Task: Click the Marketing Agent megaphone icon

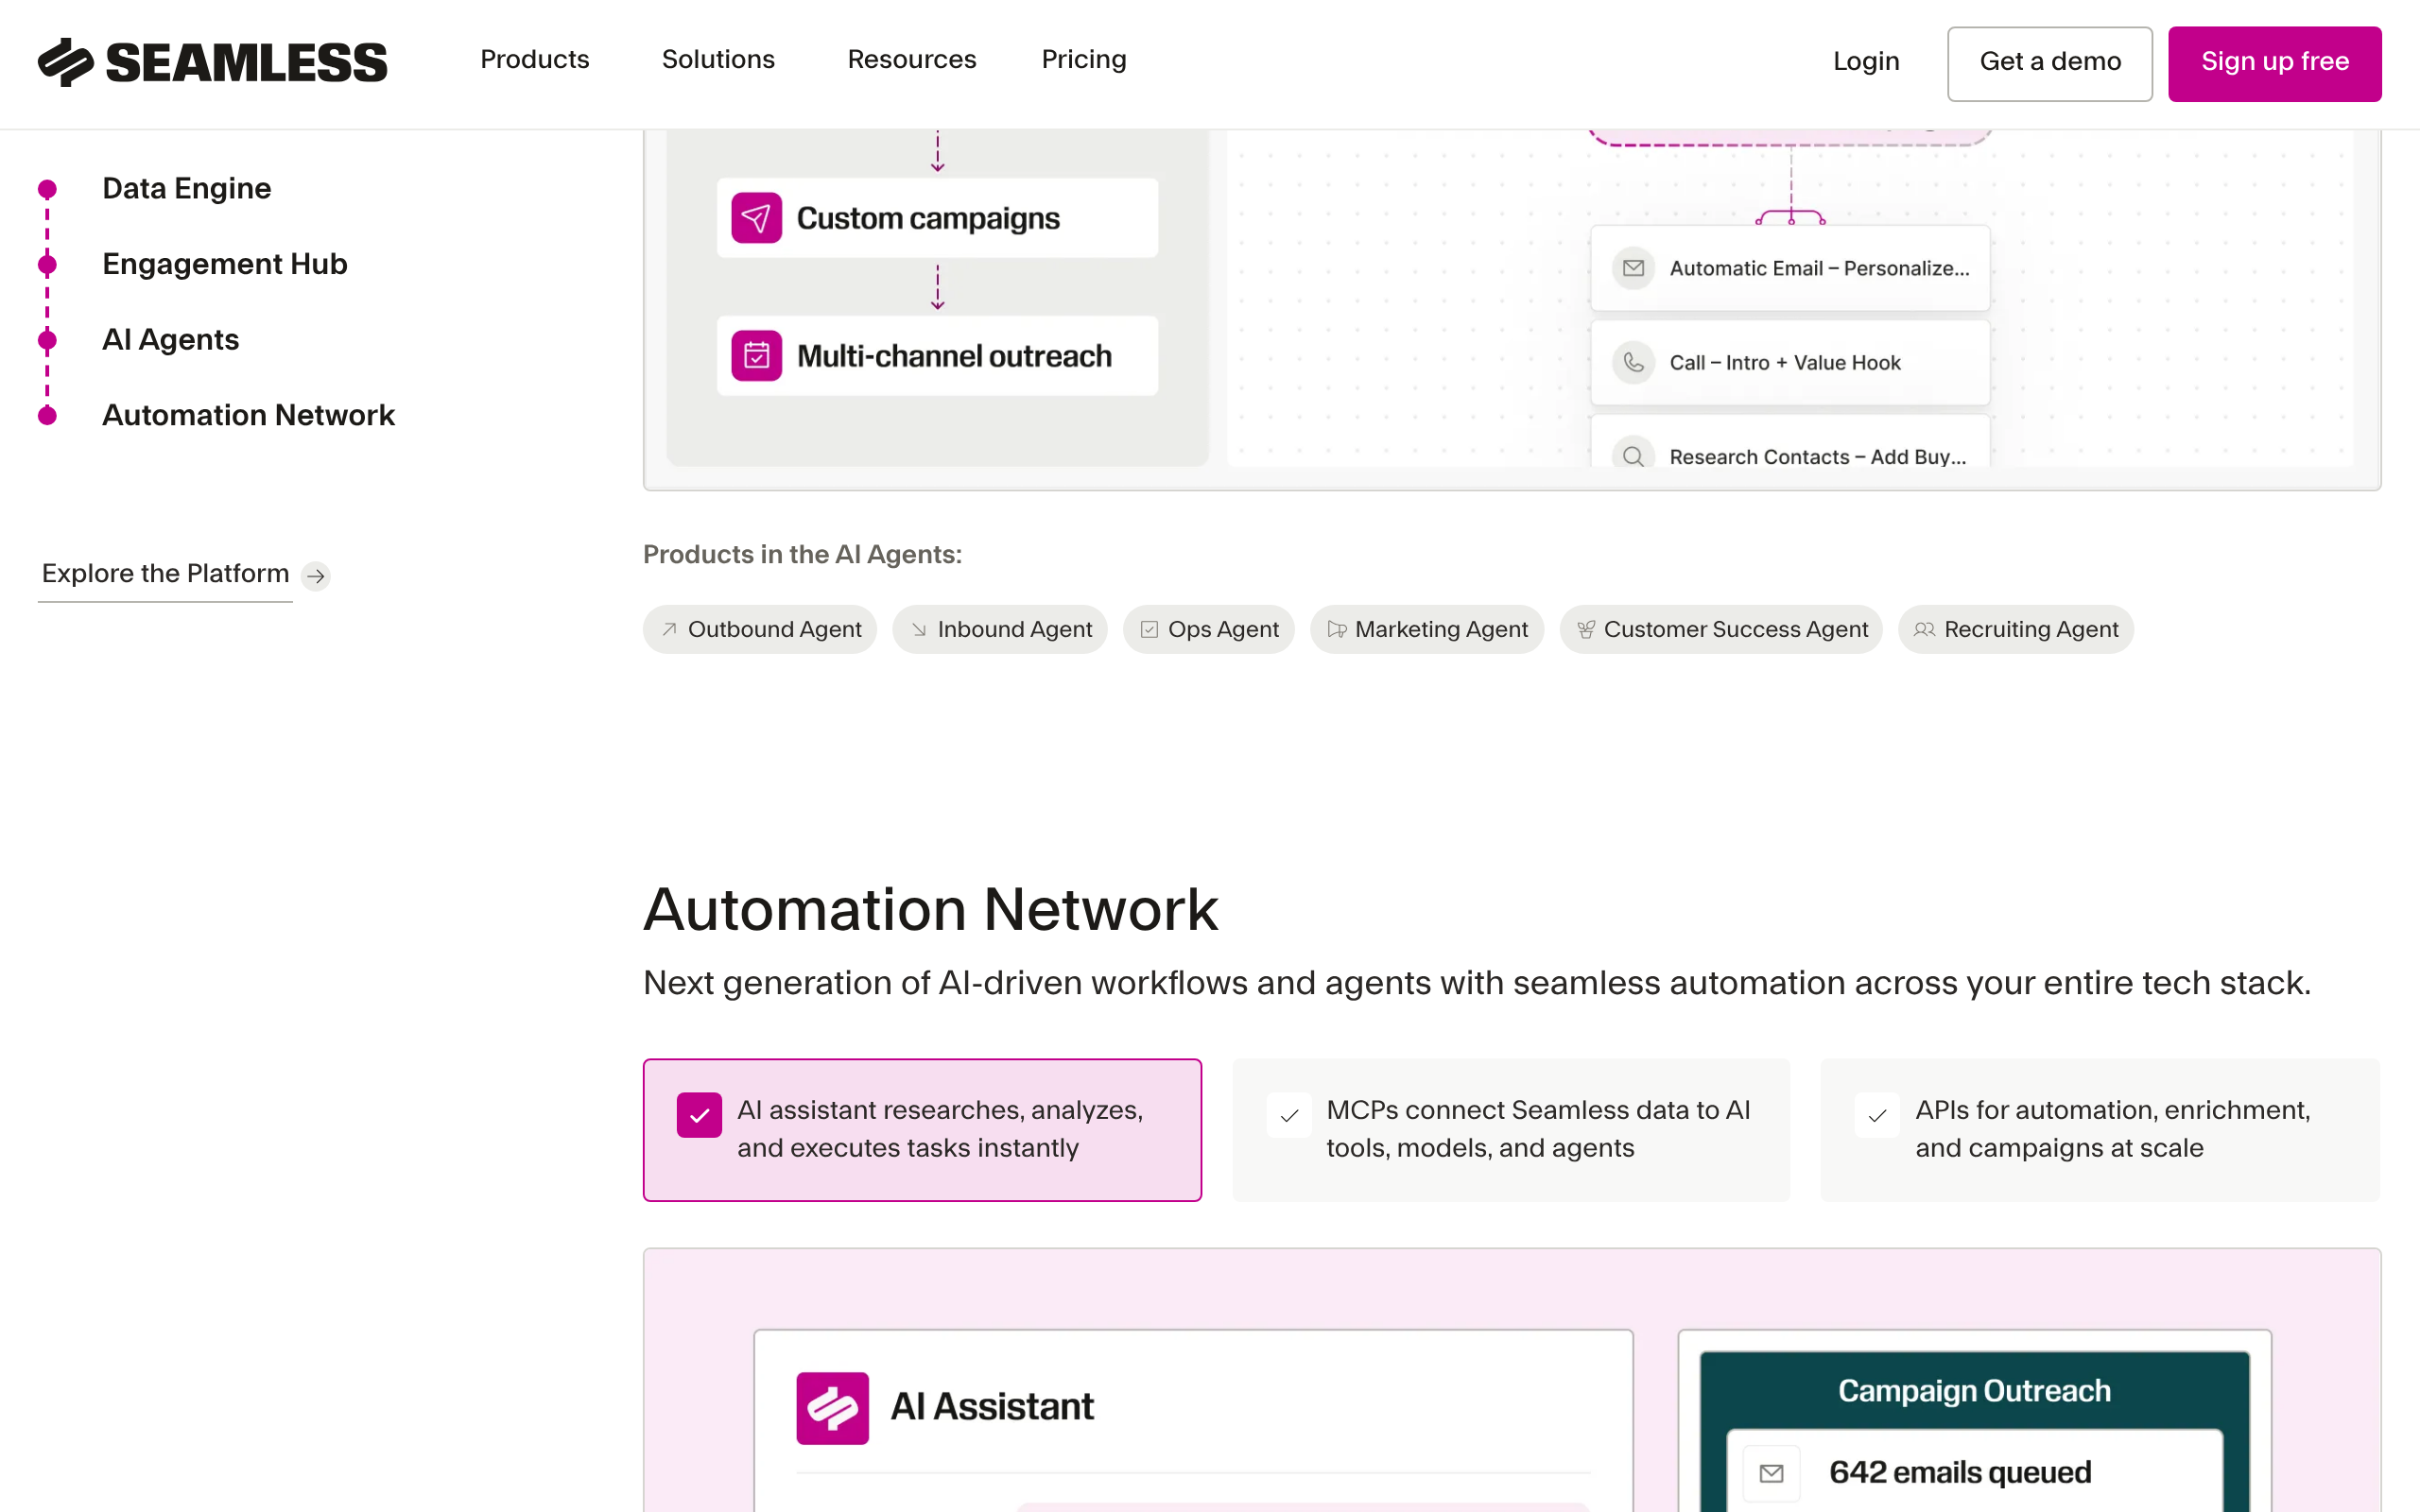Action: (1336, 629)
